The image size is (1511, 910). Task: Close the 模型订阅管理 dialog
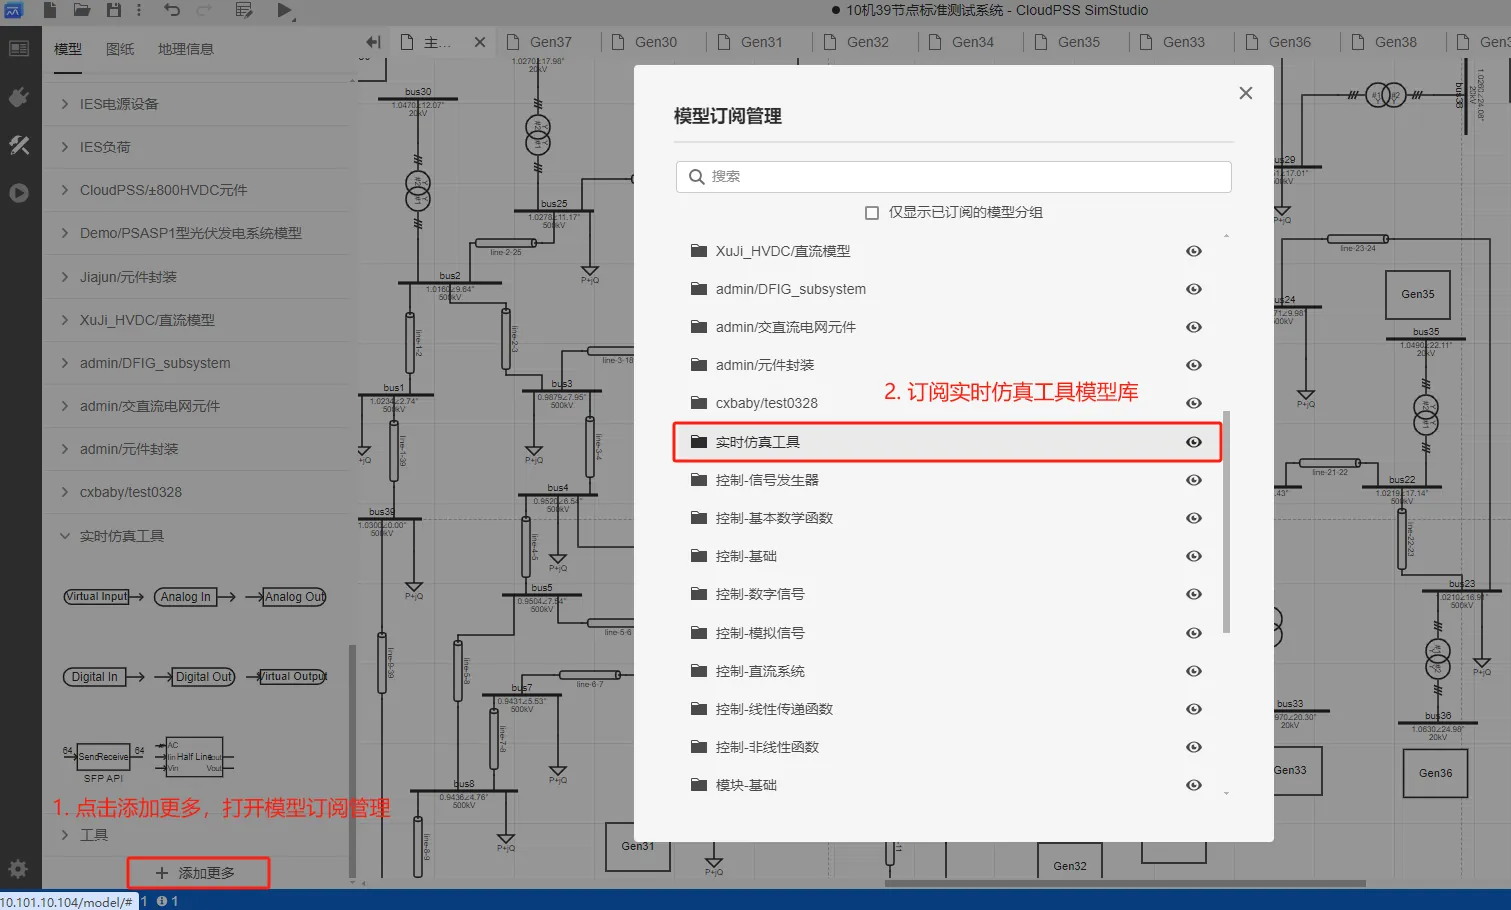[x=1245, y=93]
